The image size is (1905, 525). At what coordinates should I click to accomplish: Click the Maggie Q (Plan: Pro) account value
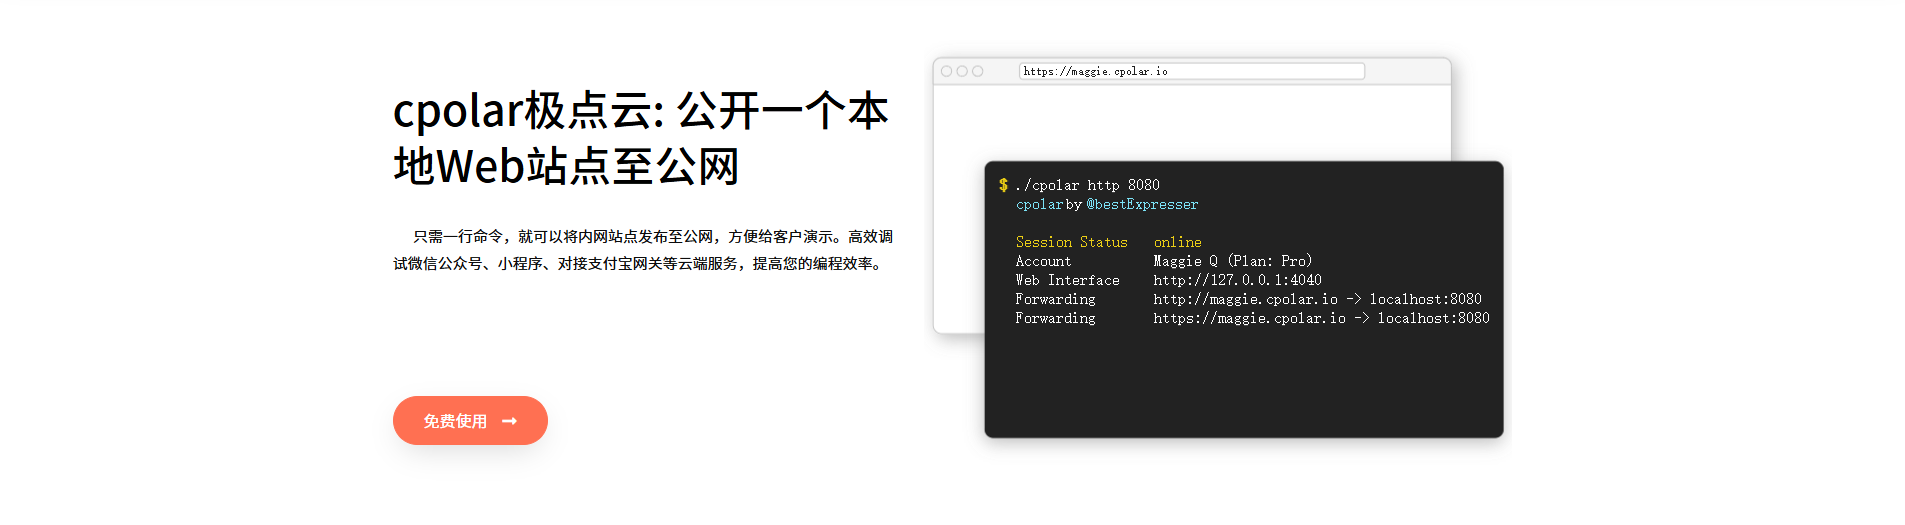1232,261
